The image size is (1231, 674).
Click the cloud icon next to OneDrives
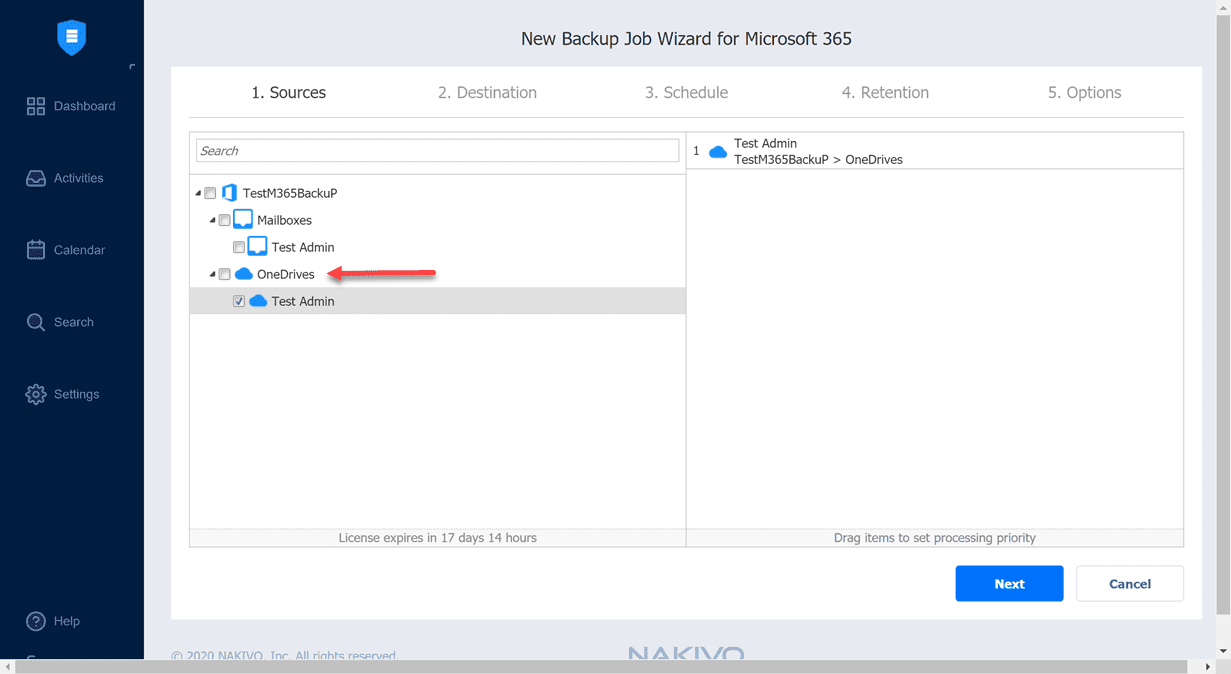click(243, 273)
